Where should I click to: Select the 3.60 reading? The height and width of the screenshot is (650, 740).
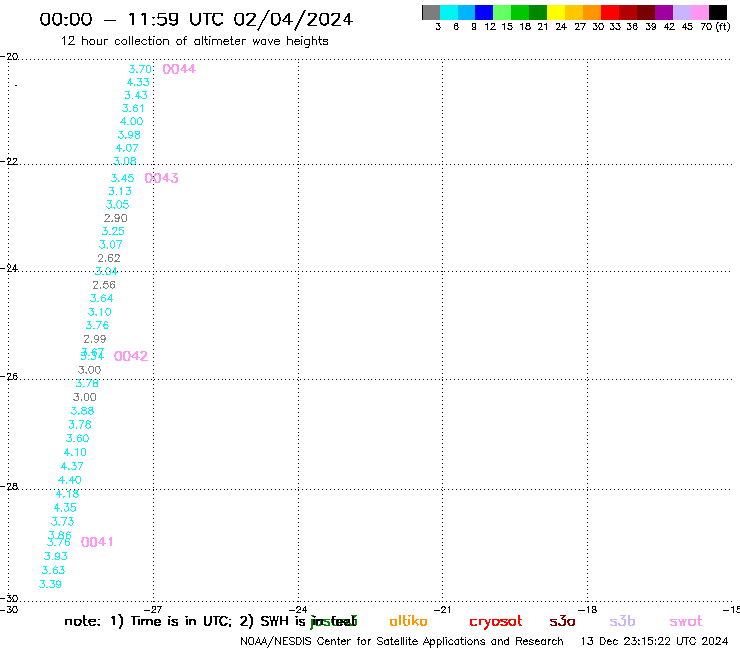pos(77,439)
